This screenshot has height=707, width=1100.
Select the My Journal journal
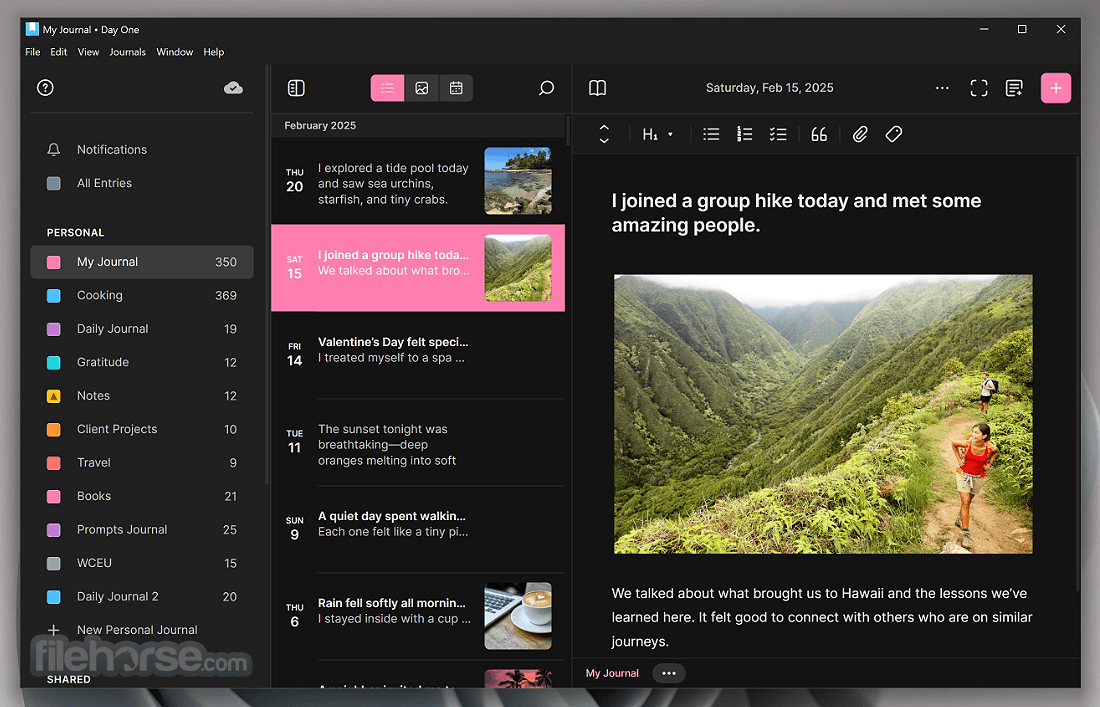tap(142, 262)
